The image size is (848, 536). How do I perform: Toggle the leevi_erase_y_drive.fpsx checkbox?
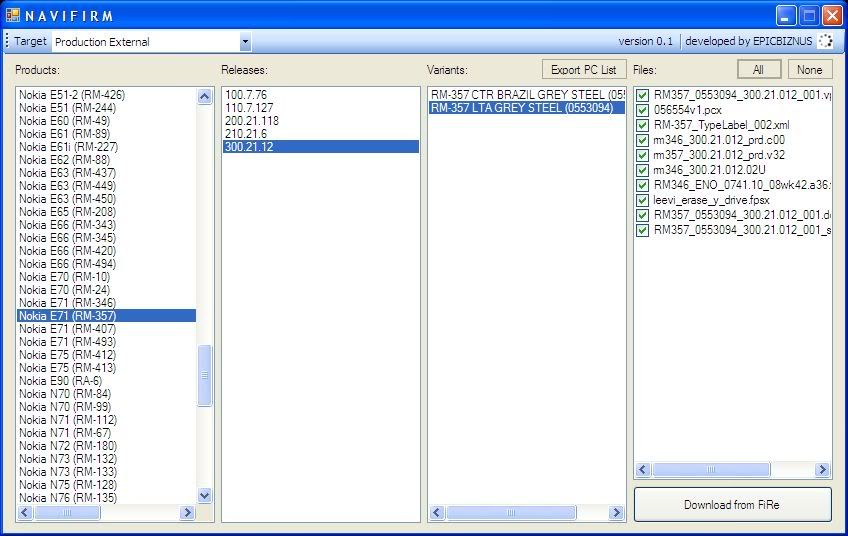(x=642, y=200)
